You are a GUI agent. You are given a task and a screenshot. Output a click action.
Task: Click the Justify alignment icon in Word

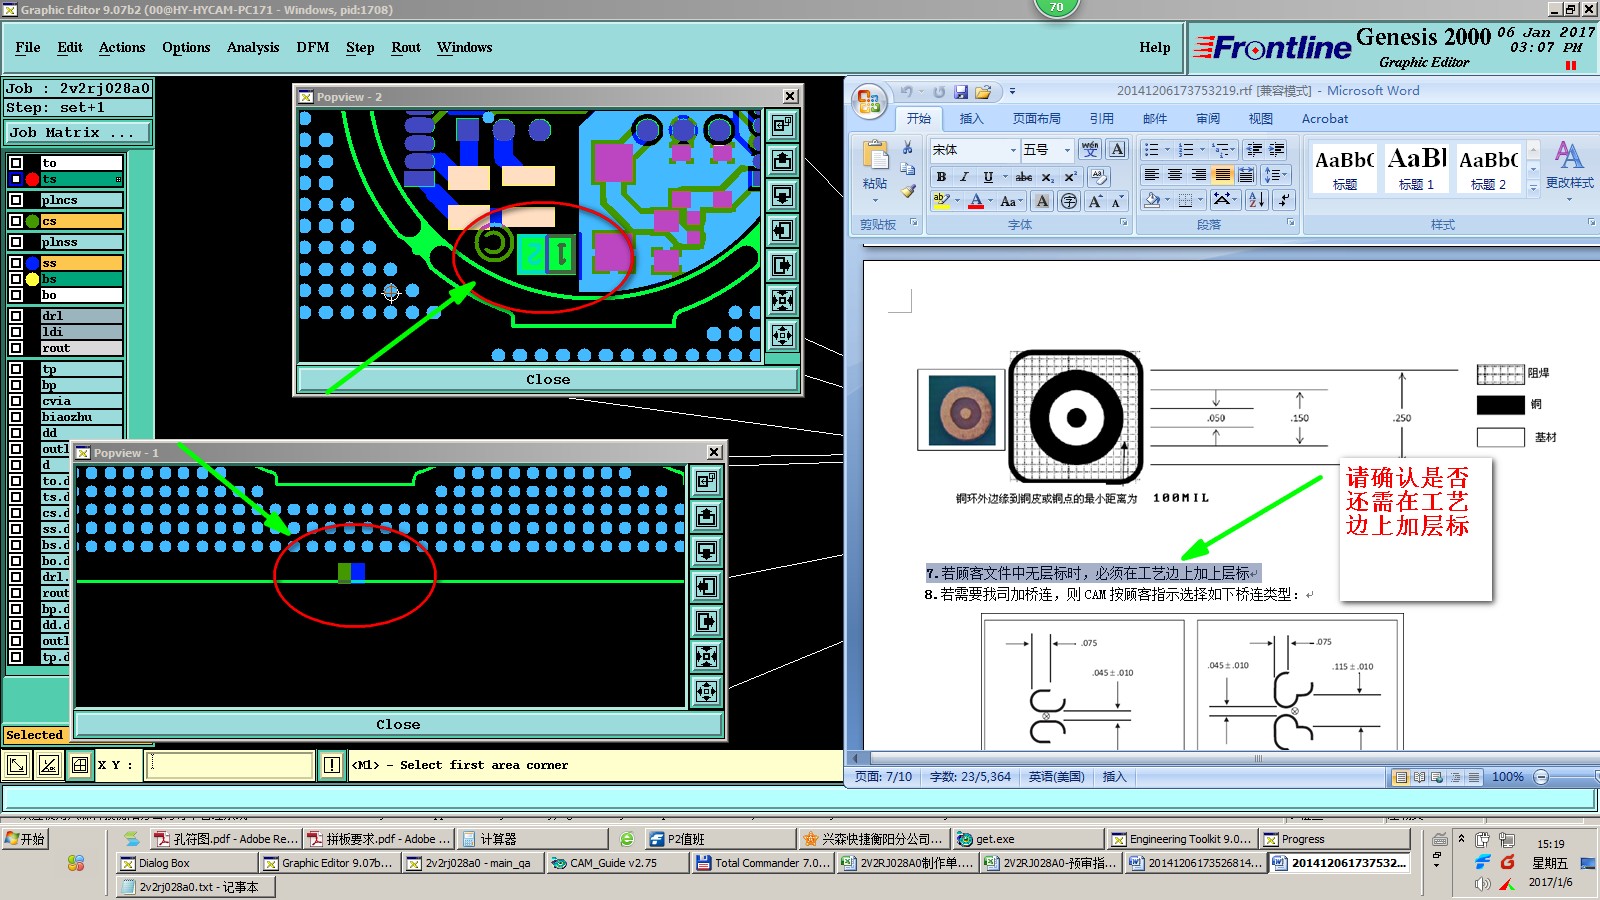click(1222, 175)
